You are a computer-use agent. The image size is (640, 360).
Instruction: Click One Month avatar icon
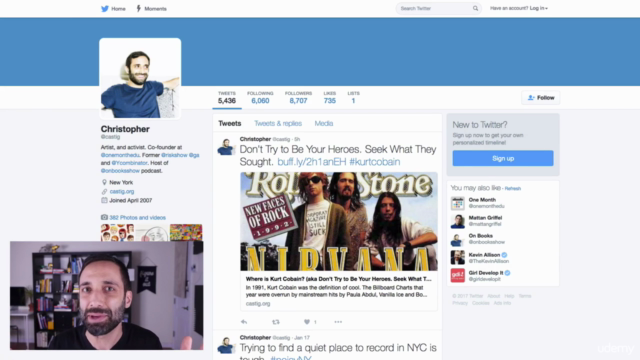point(458,203)
